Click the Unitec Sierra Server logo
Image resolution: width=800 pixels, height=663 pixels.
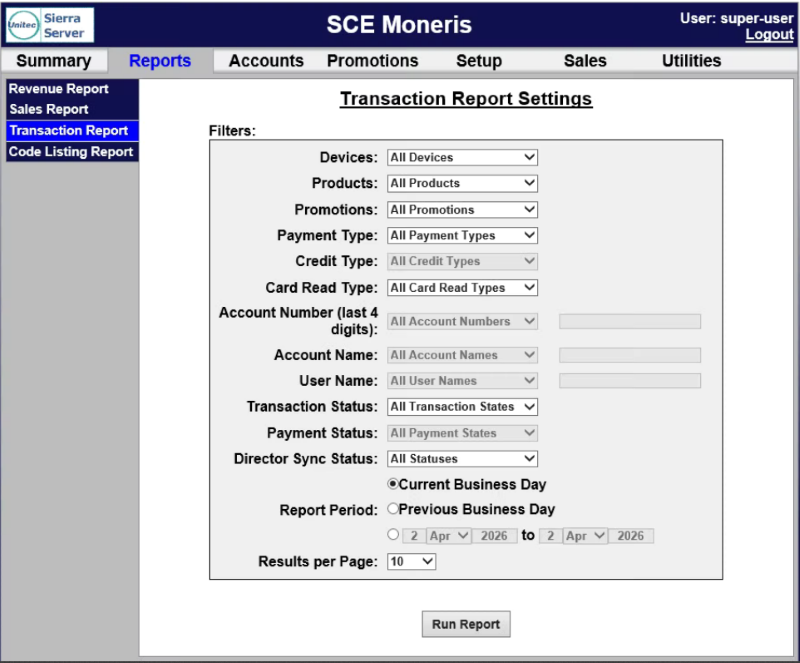pos(50,25)
